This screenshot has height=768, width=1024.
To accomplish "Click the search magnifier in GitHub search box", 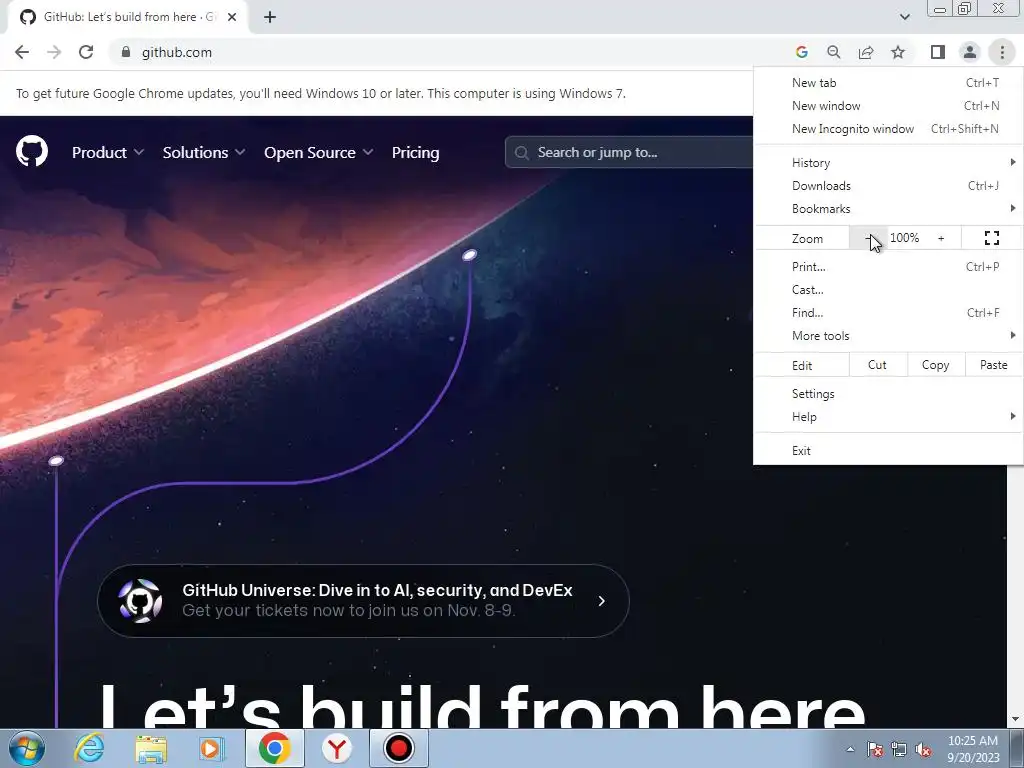I will pyautogui.click(x=521, y=153).
